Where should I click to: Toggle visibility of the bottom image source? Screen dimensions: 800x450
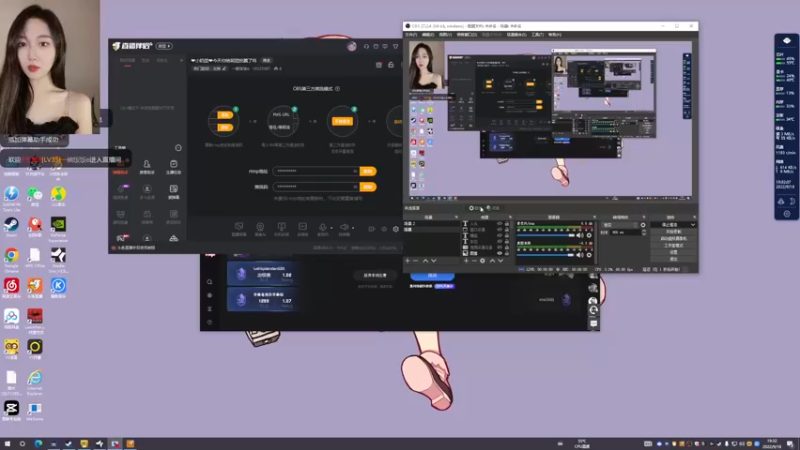tap(499, 253)
